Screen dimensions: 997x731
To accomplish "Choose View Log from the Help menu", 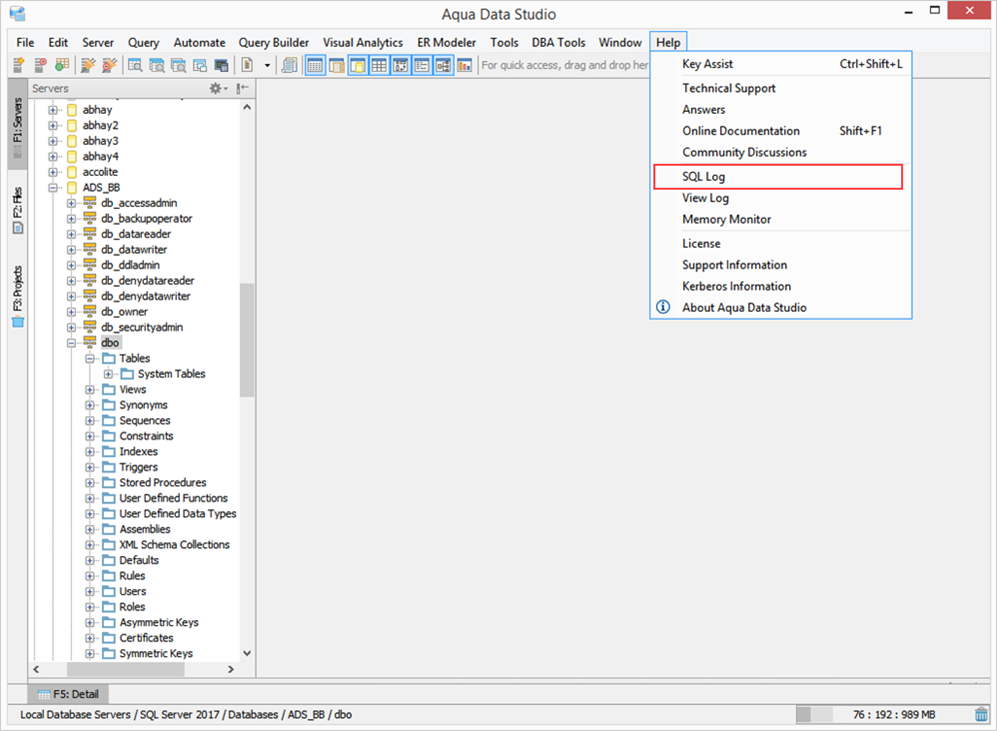I will (x=781, y=198).
